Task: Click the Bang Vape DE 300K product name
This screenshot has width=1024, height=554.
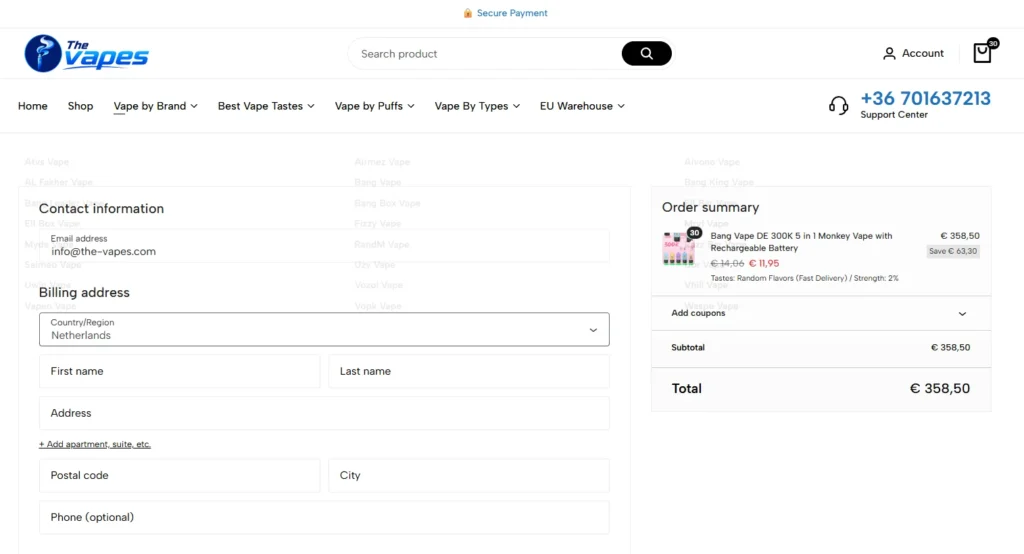Action: click(801, 242)
